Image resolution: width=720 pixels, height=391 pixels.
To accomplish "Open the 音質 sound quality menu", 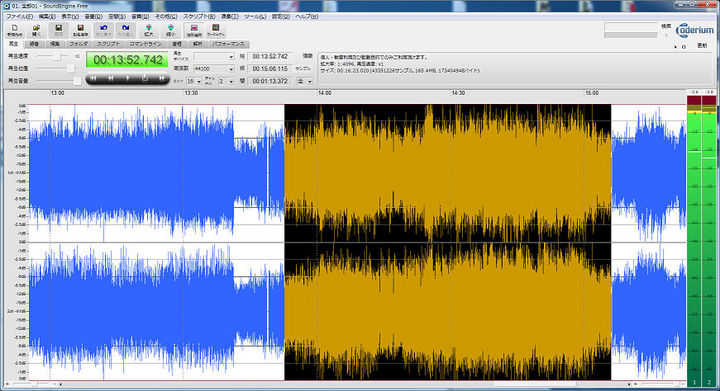I will pyautogui.click(x=141, y=17).
